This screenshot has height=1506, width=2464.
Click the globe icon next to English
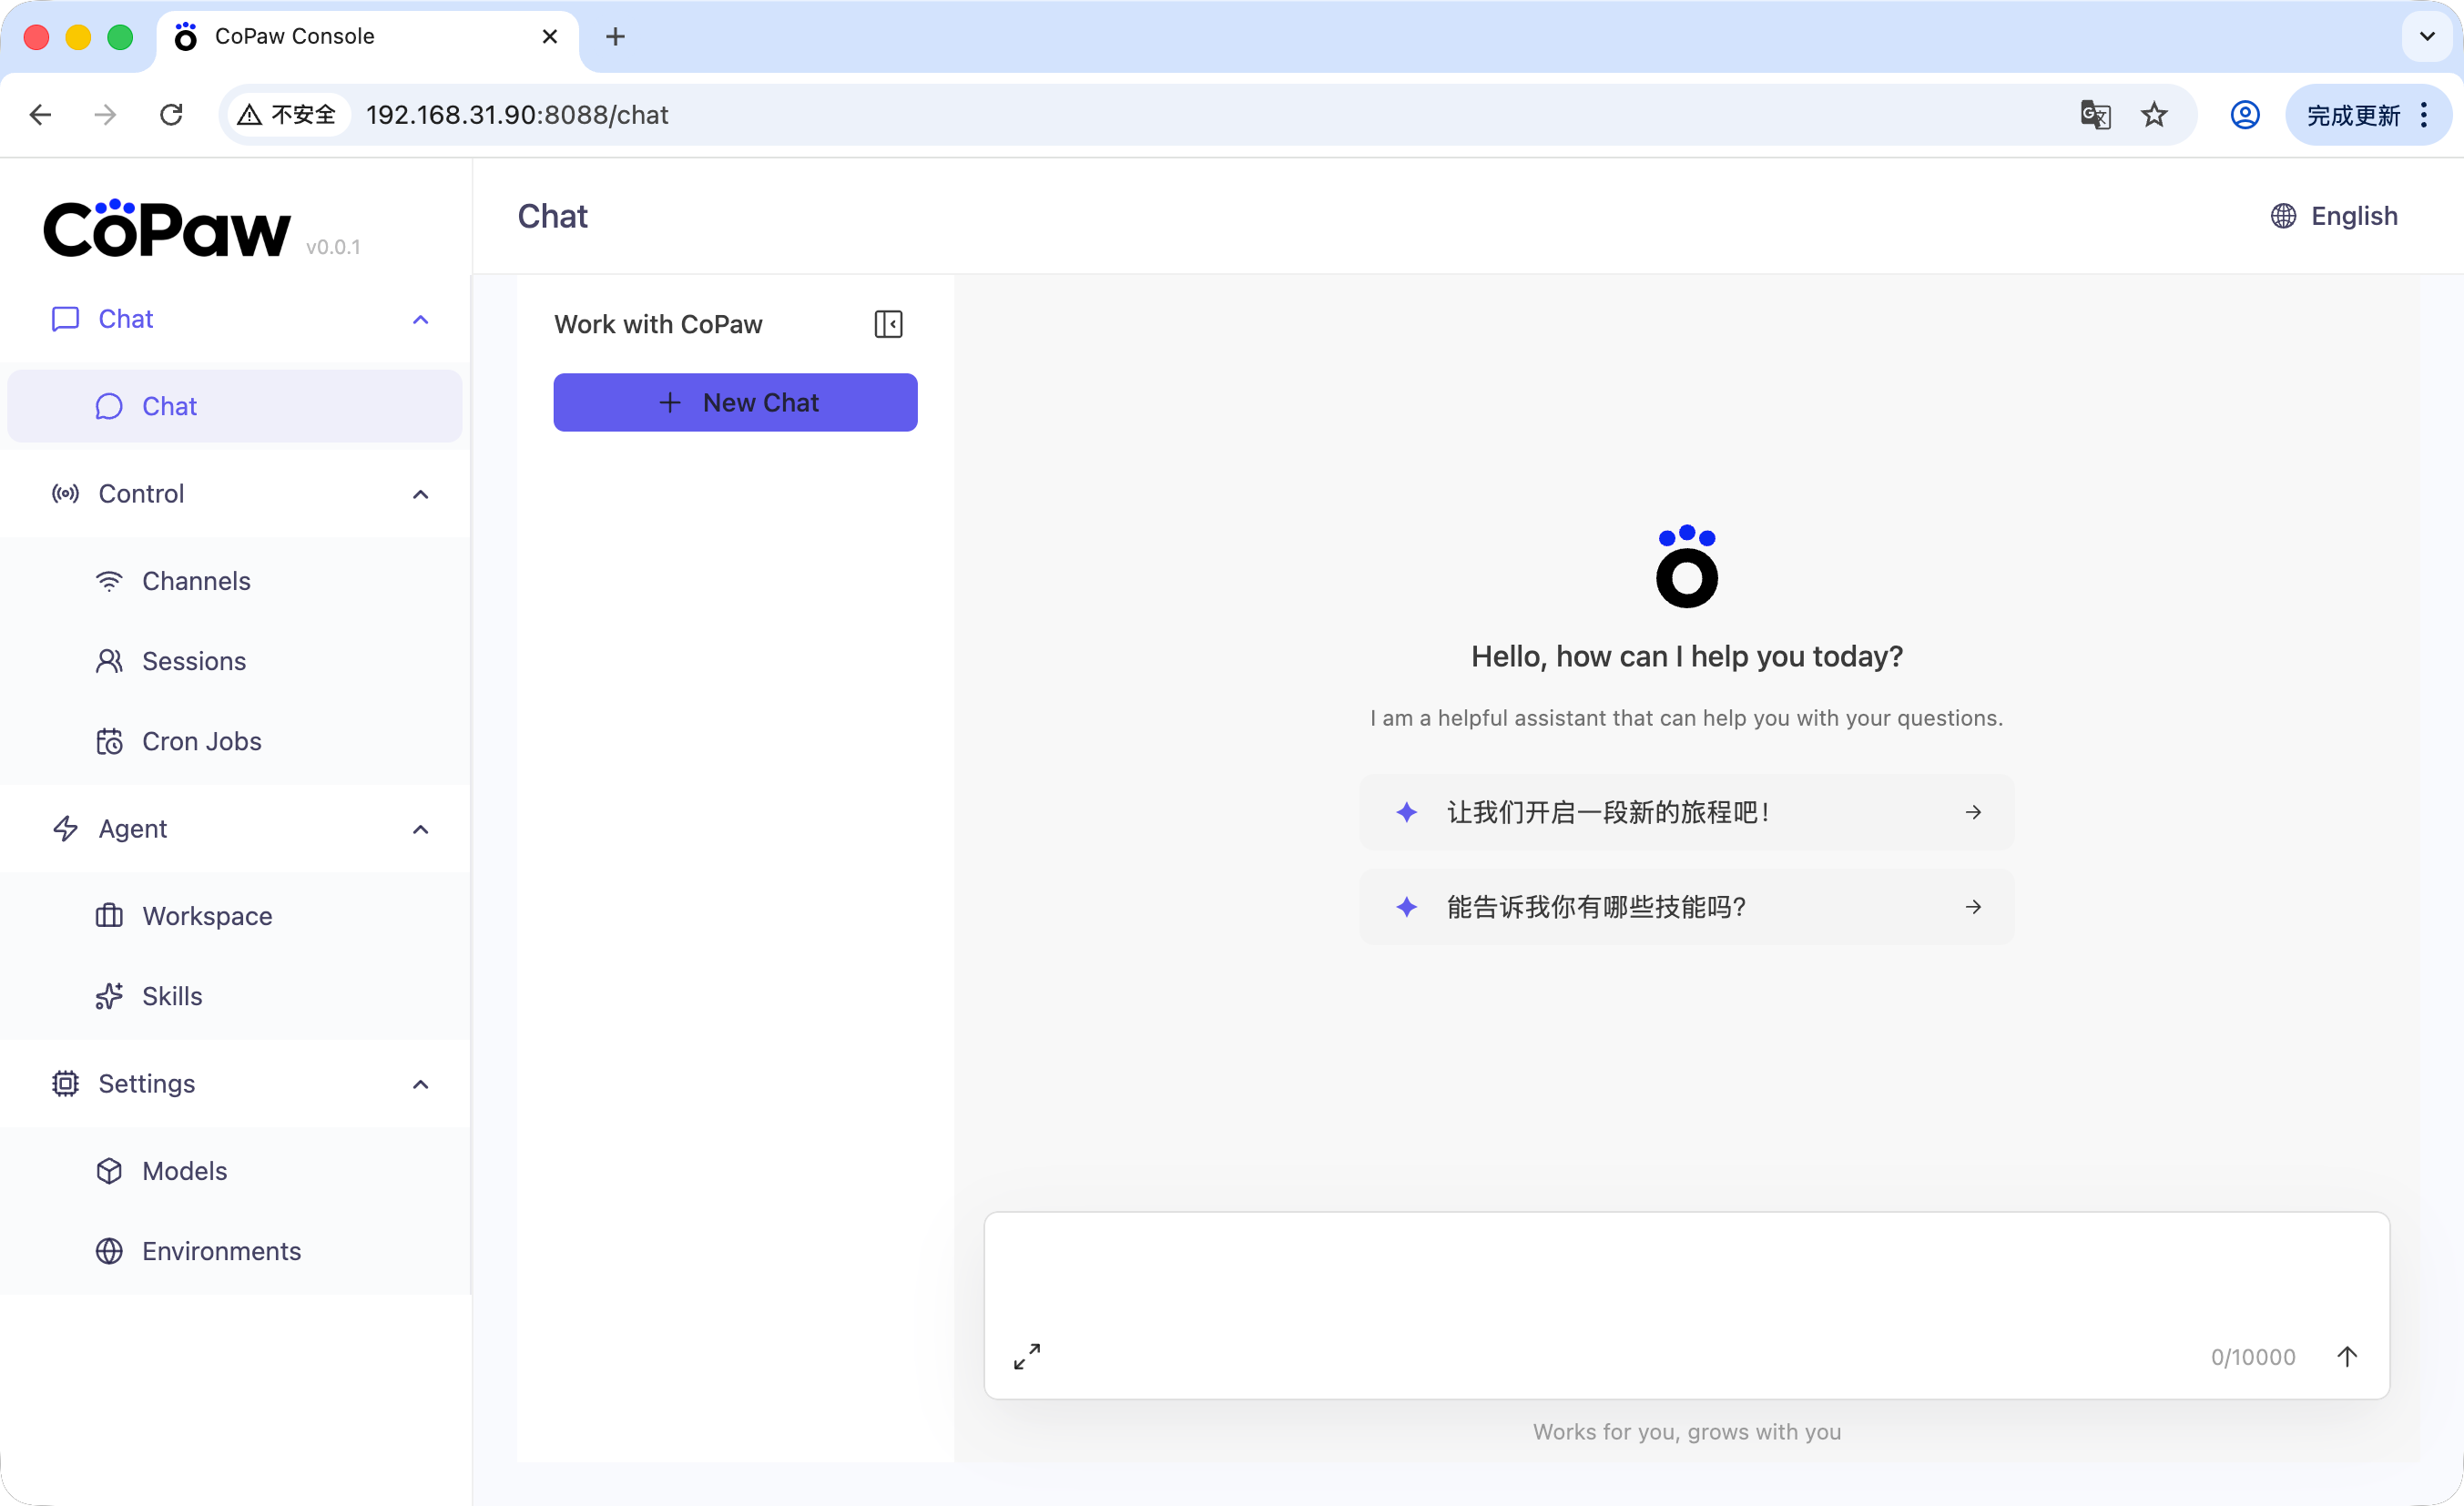click(x=2283, y=216)
